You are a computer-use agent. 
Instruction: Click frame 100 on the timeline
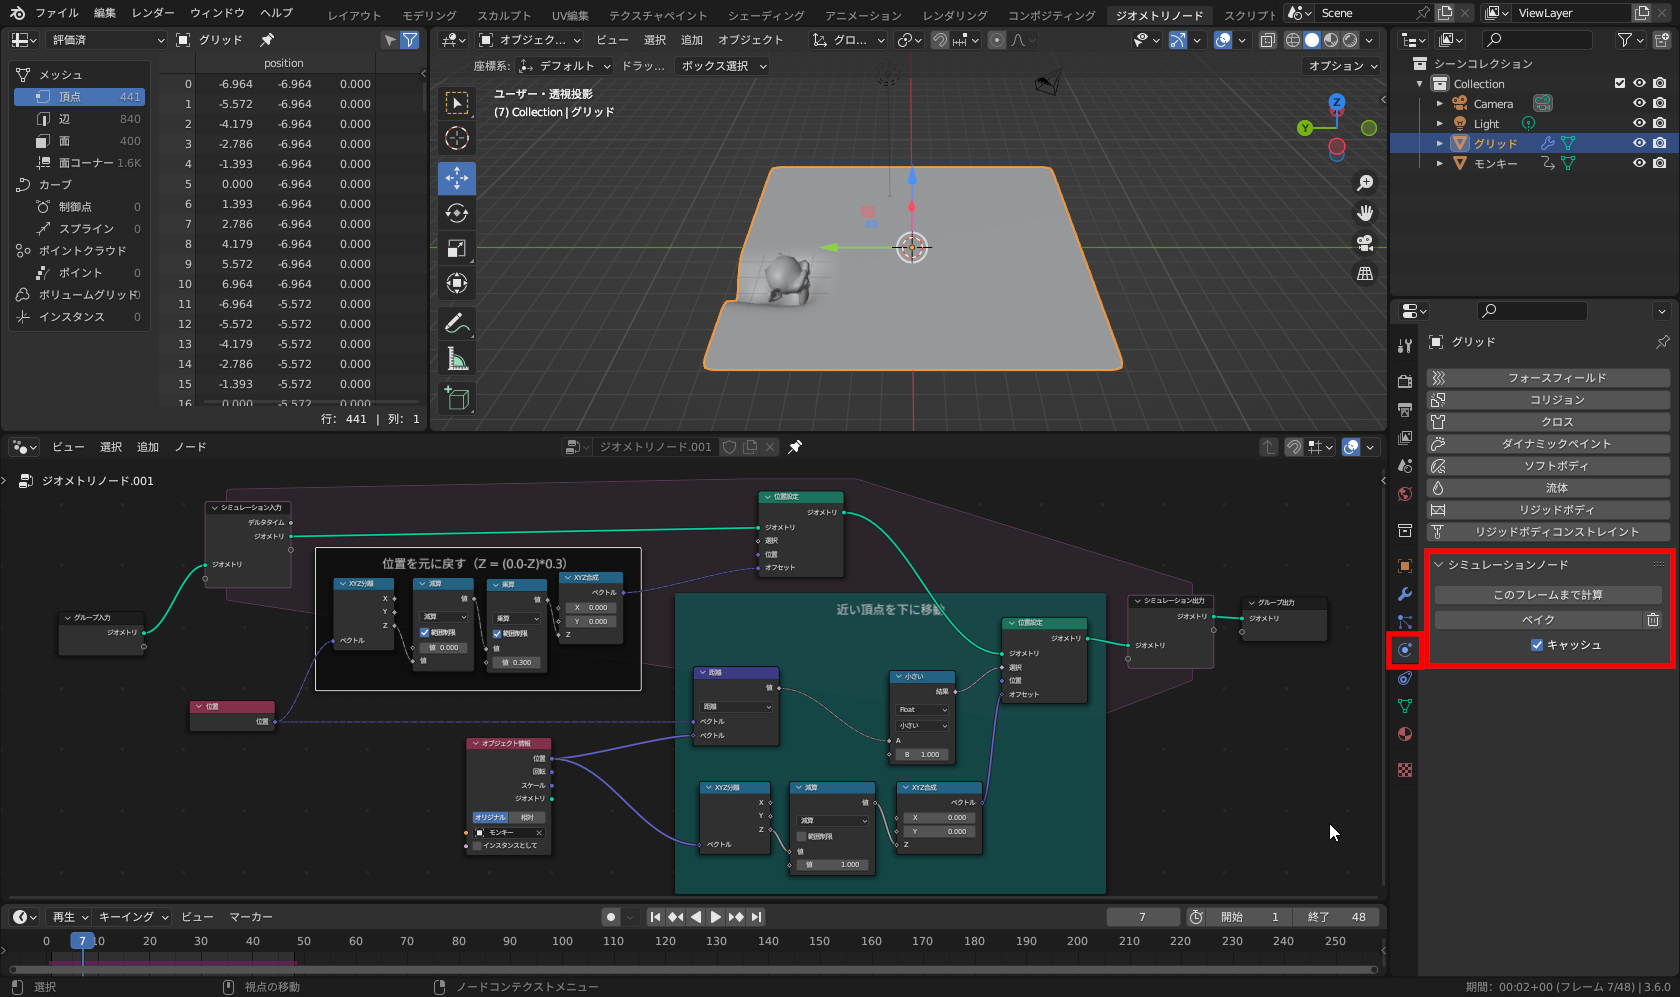562,942
